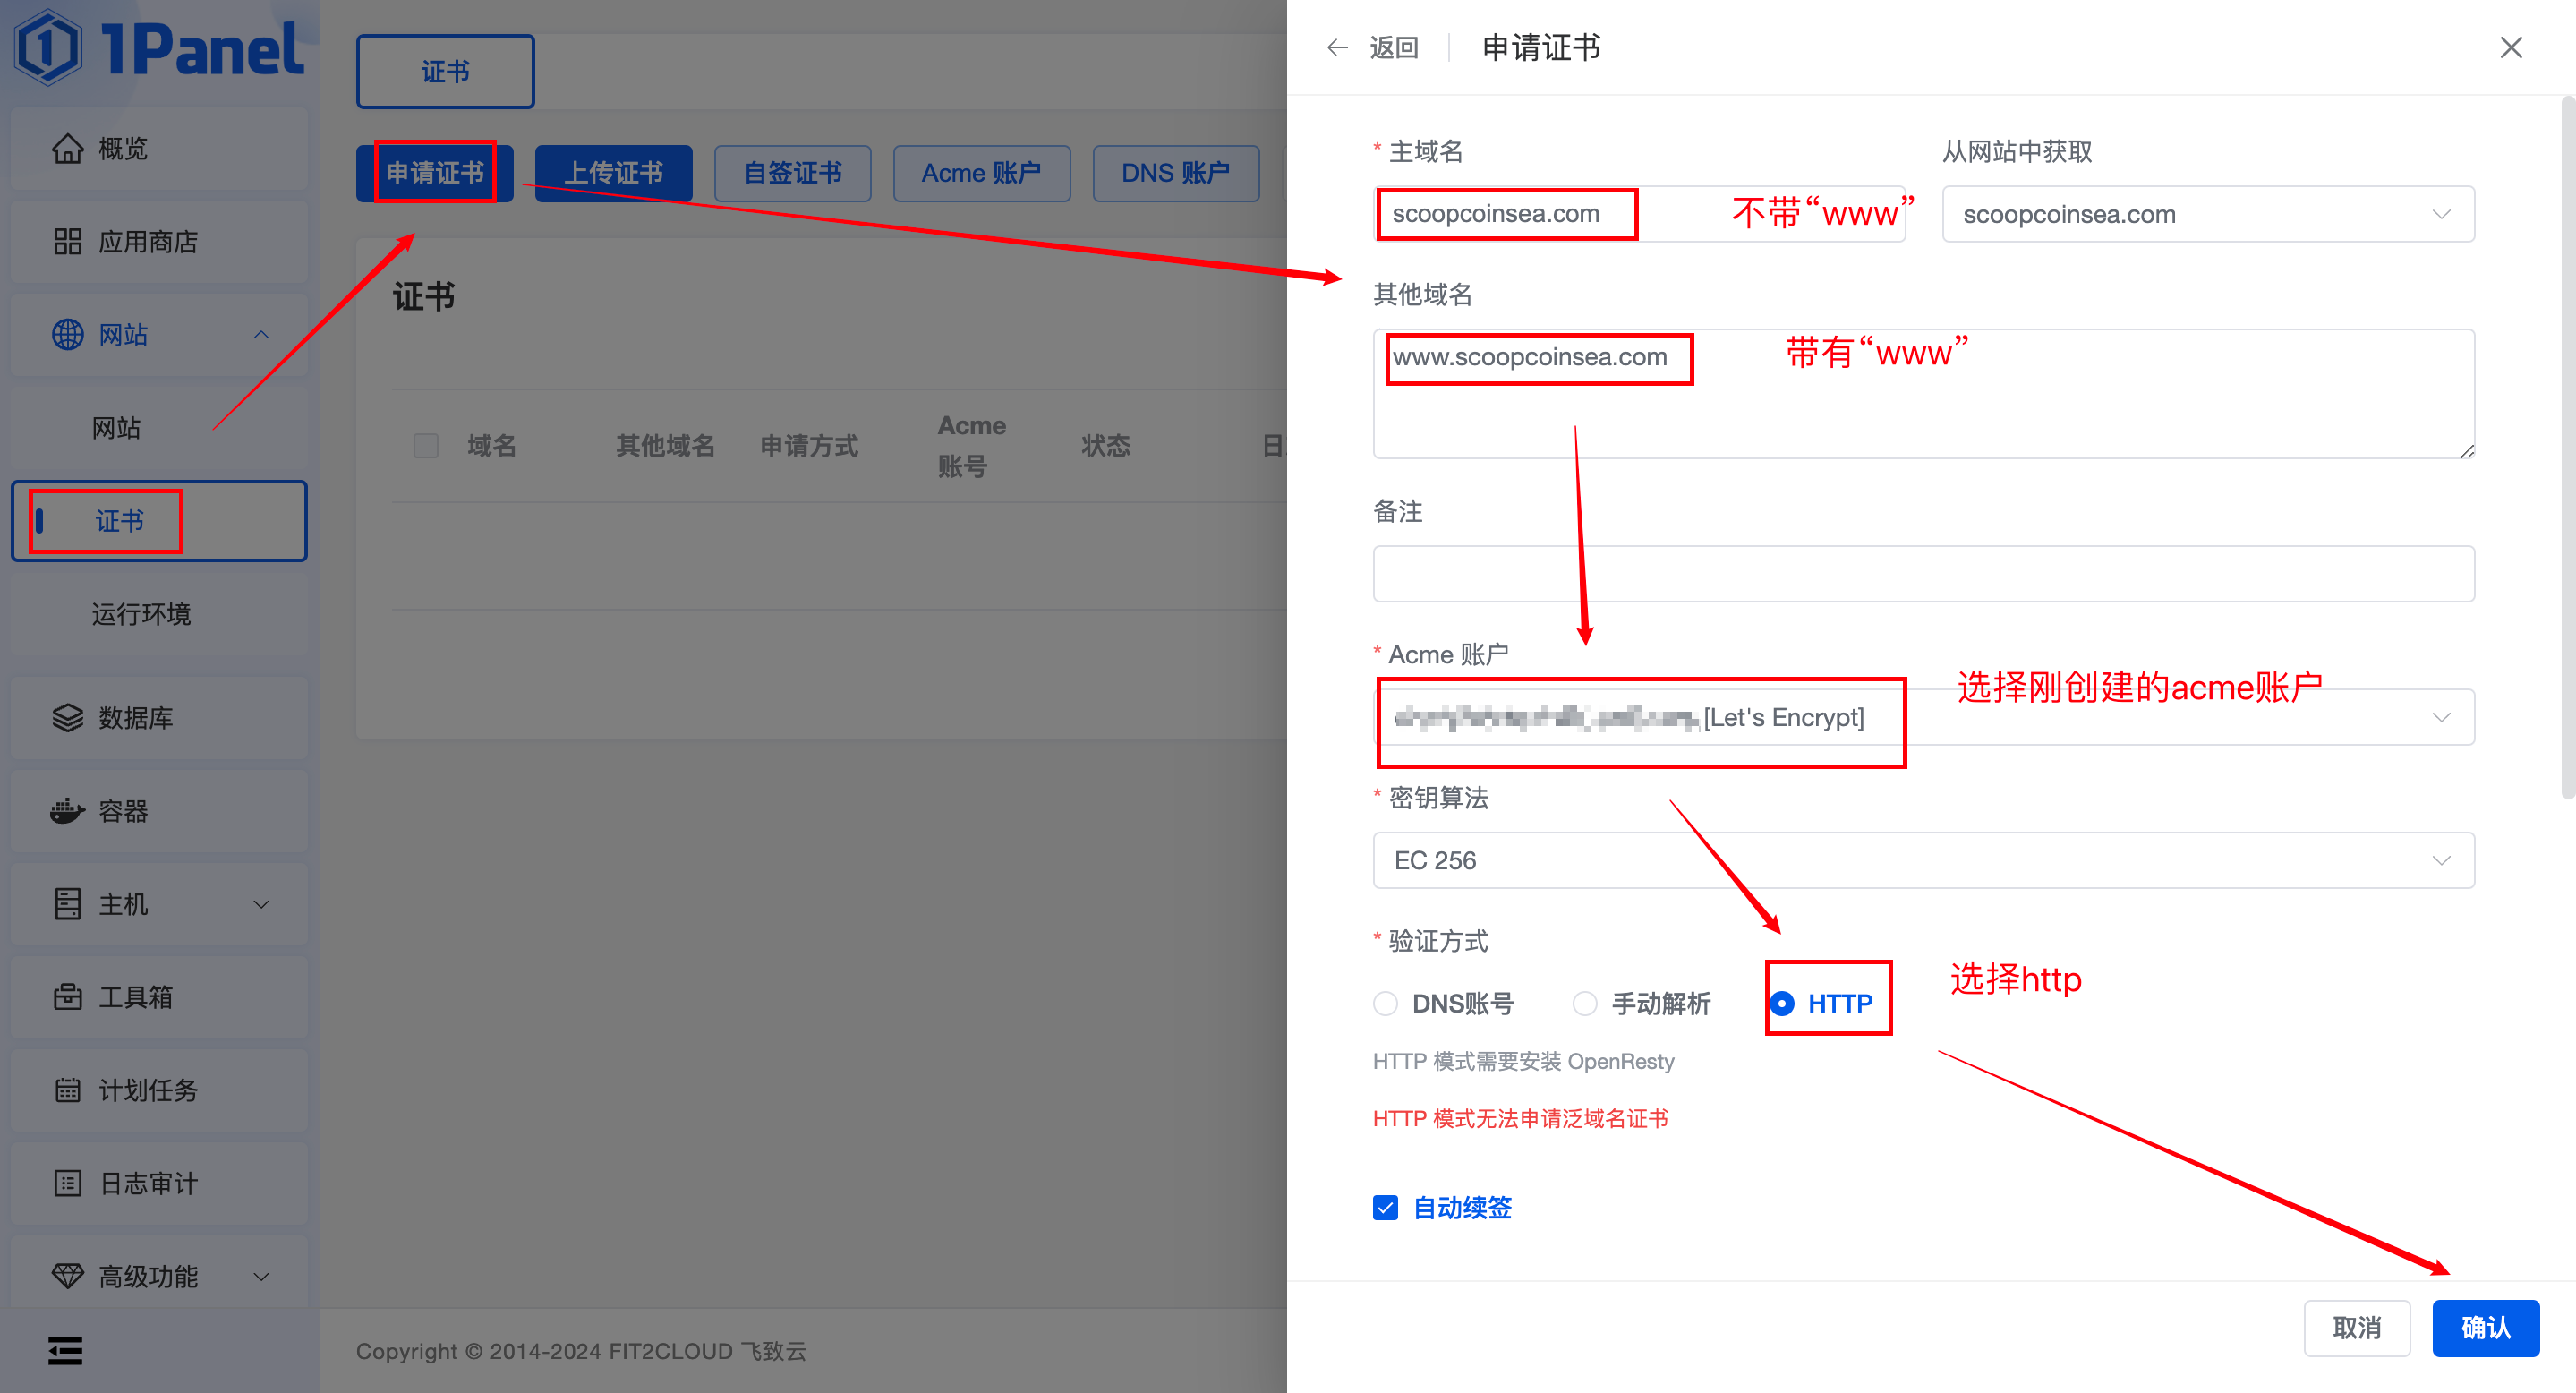Image resolution: width=2576 pixels, height=1393 pixels.
Task: Click the 高级功能 diamond icon
Action: (67, 1276)
